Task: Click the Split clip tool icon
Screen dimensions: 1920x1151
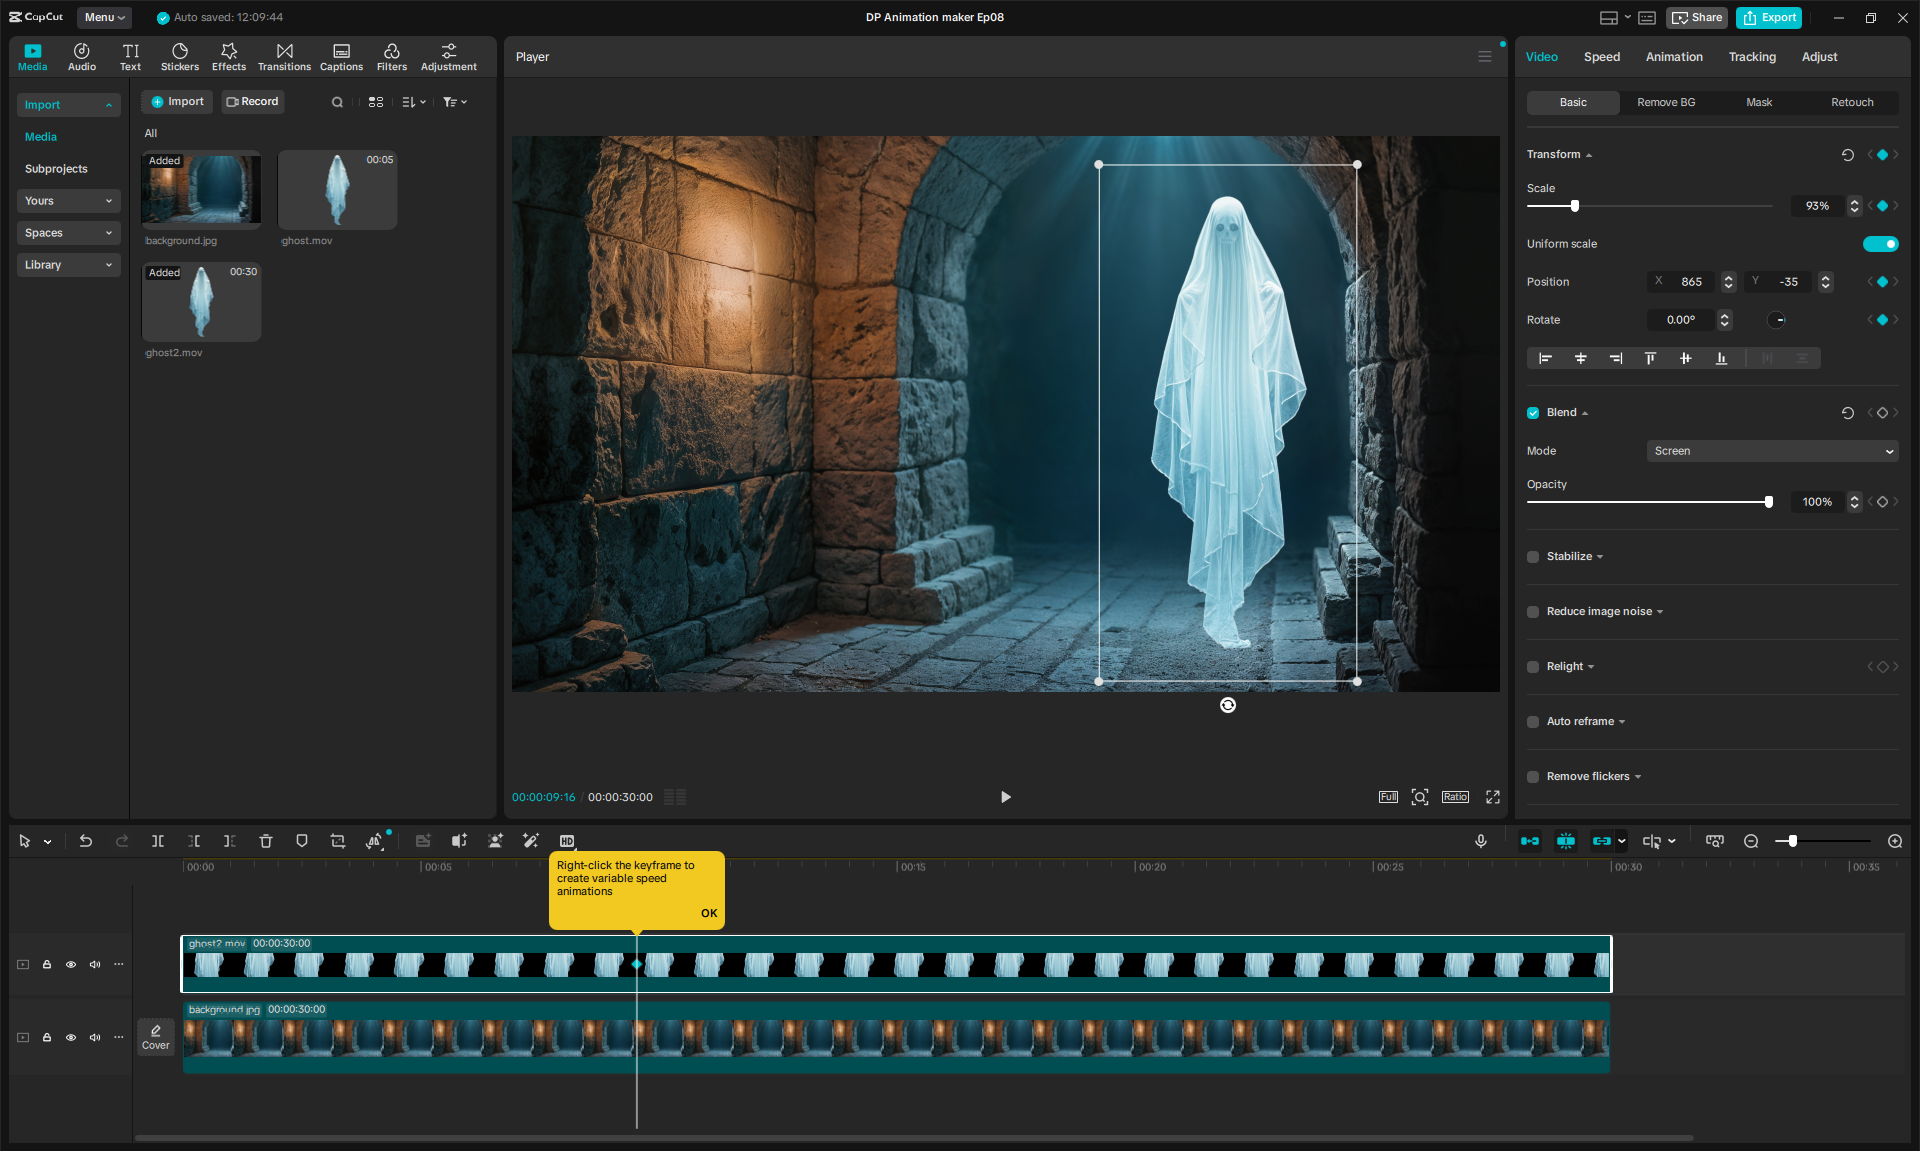Action: click(158, 841)
